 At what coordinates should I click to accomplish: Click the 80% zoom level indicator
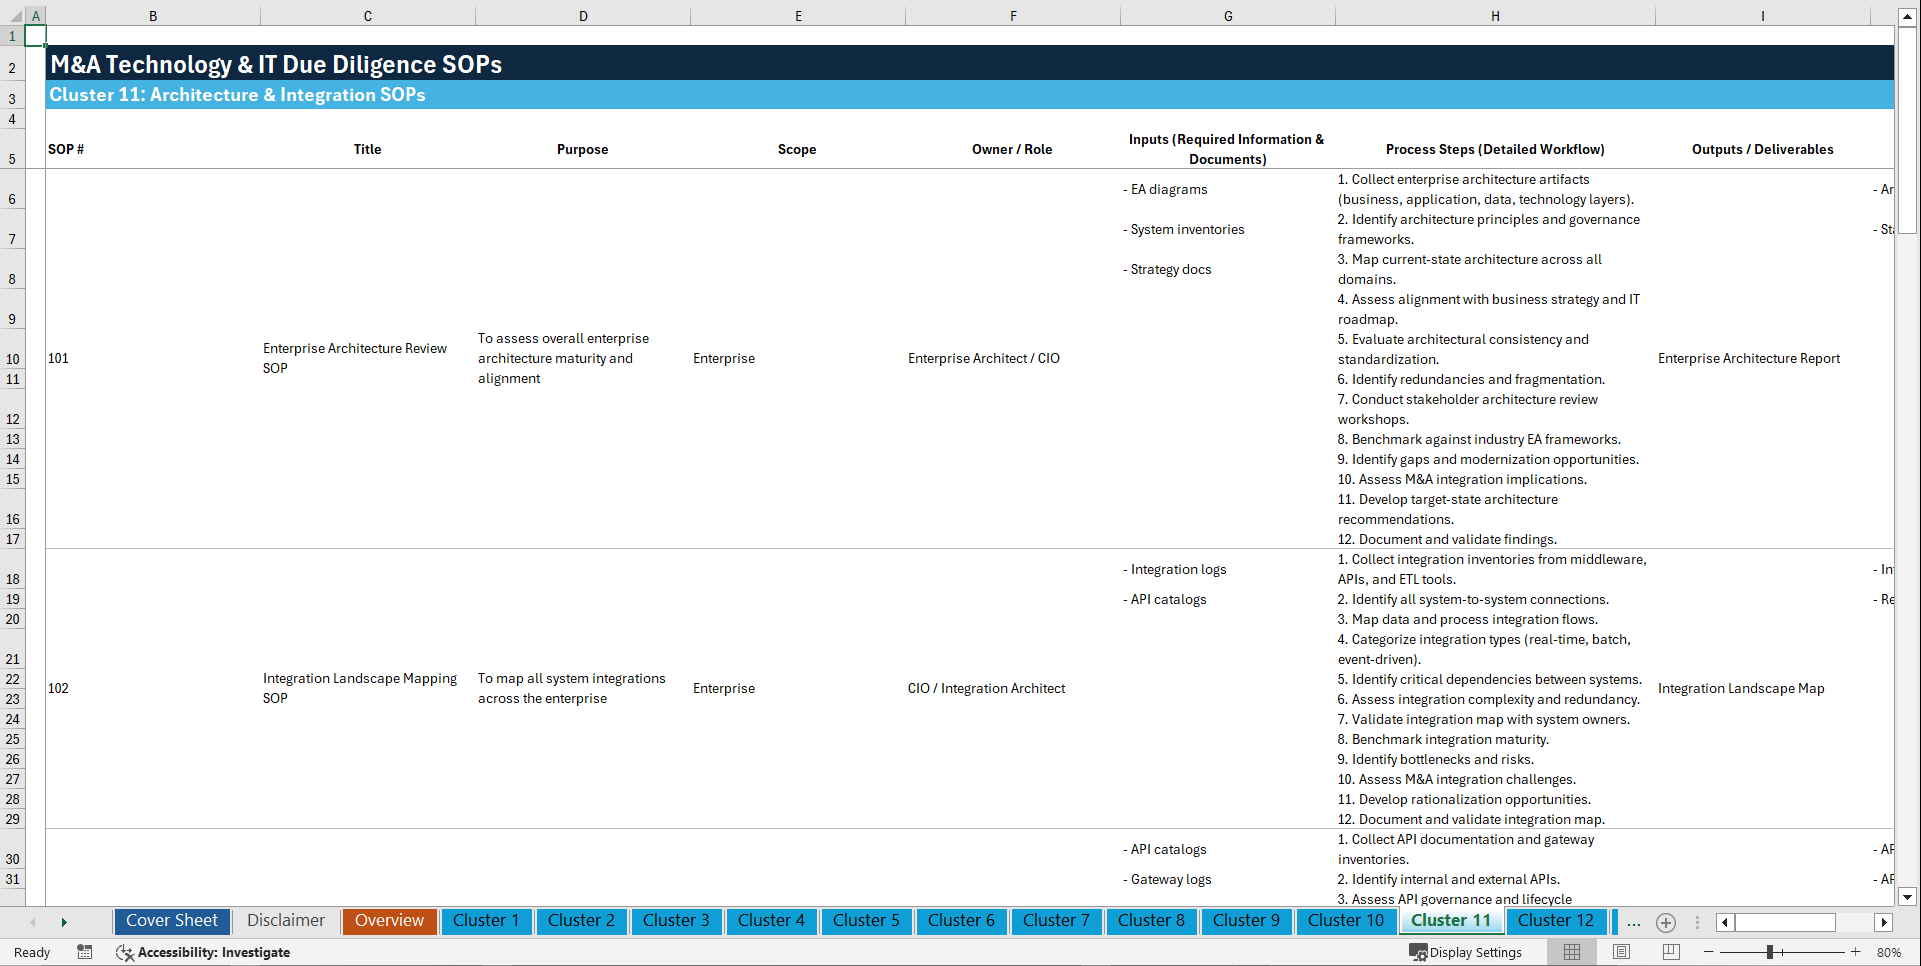pyautogui.click(x=1890, y=952)
